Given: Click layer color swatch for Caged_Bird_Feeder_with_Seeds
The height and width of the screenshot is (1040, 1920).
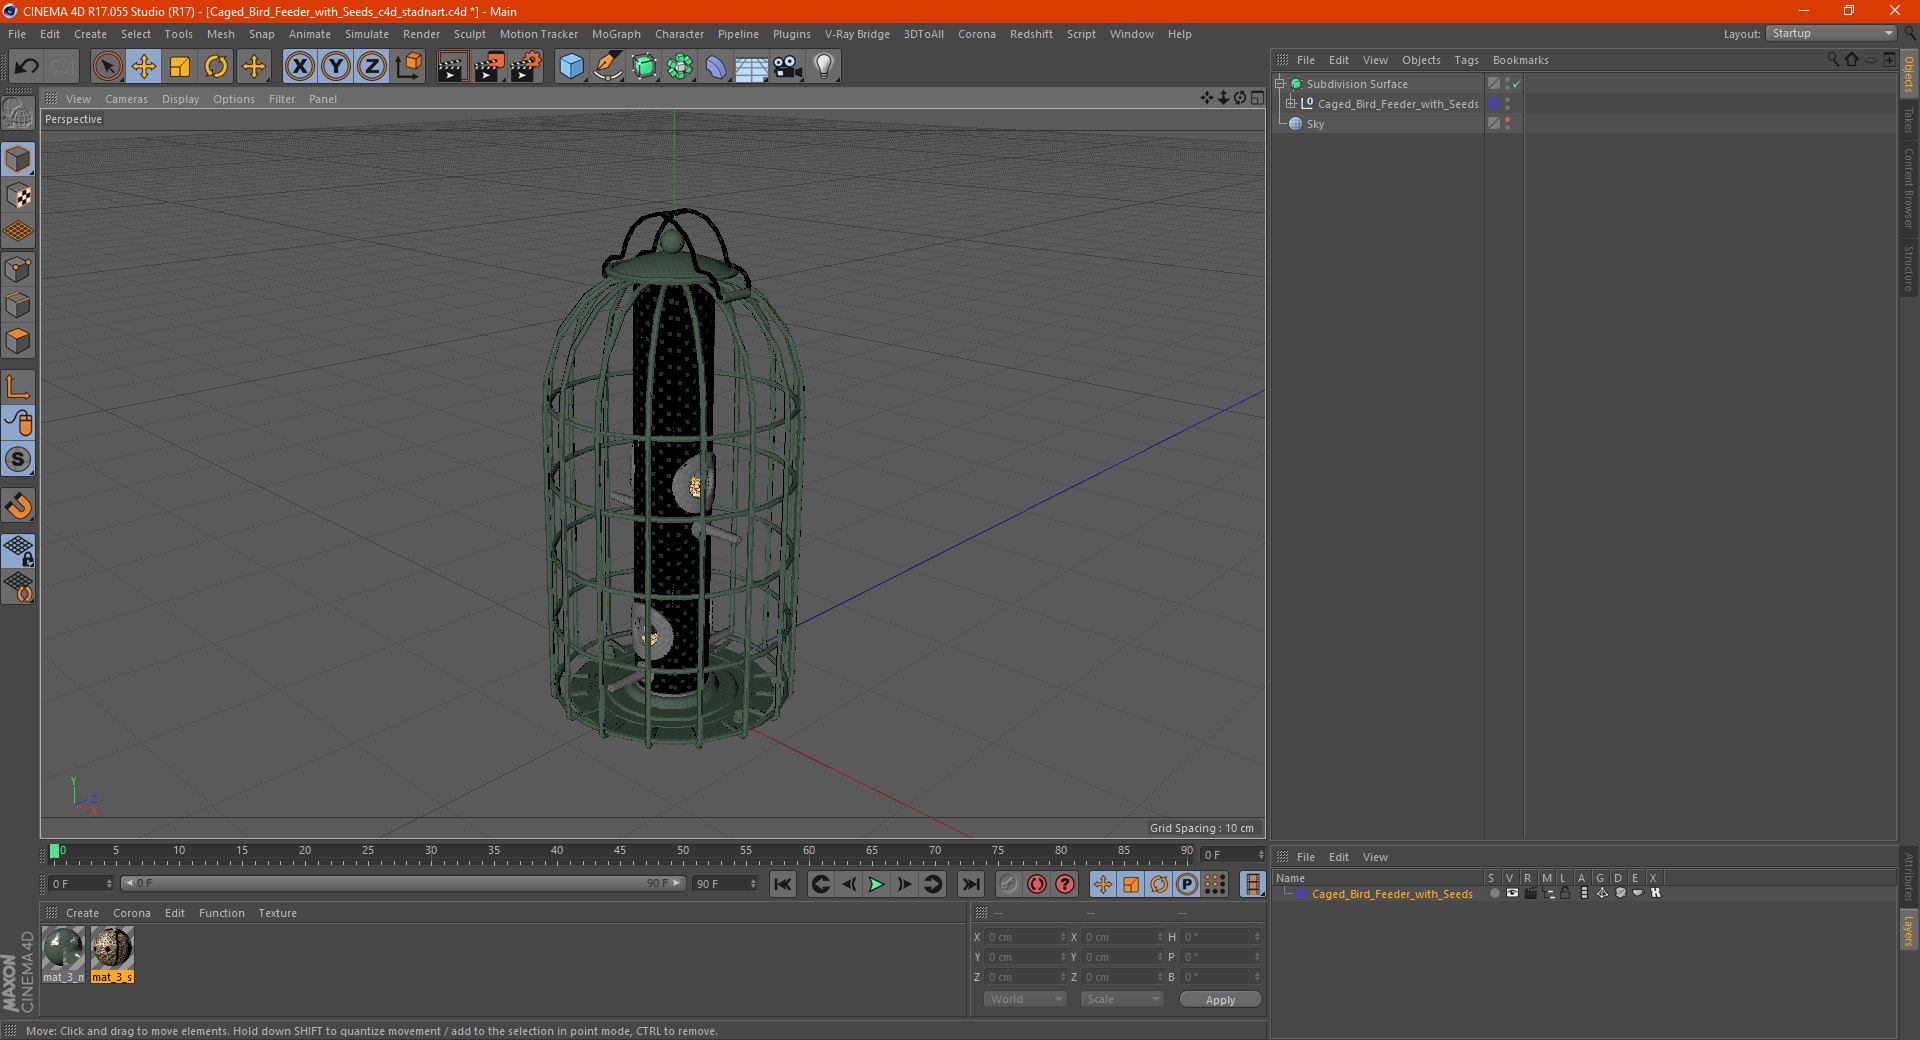Looking at the screenshot, I should click(x=1301, y=894).
